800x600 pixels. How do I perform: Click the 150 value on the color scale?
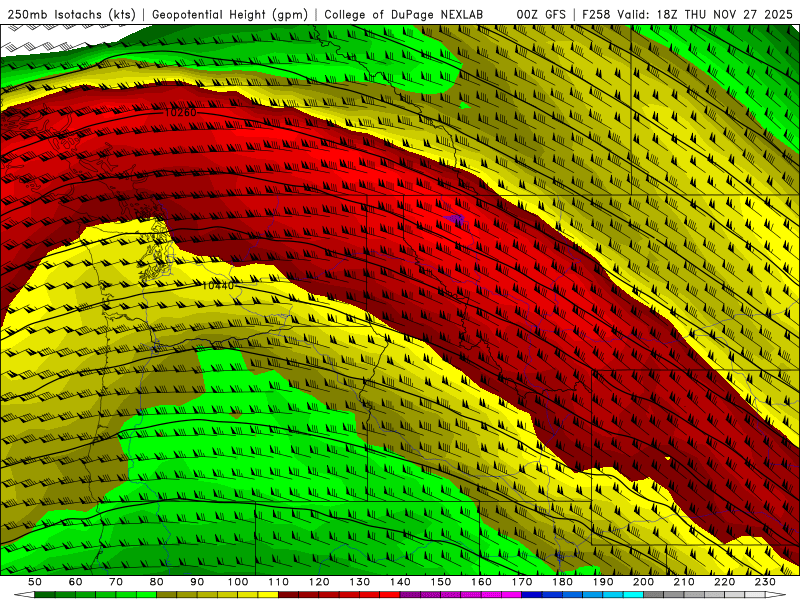coord(440,582)
